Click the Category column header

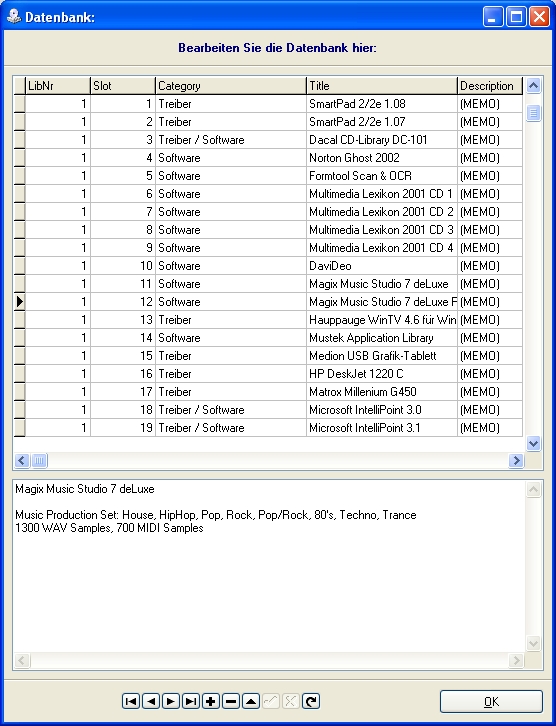(x=231, y=86)
